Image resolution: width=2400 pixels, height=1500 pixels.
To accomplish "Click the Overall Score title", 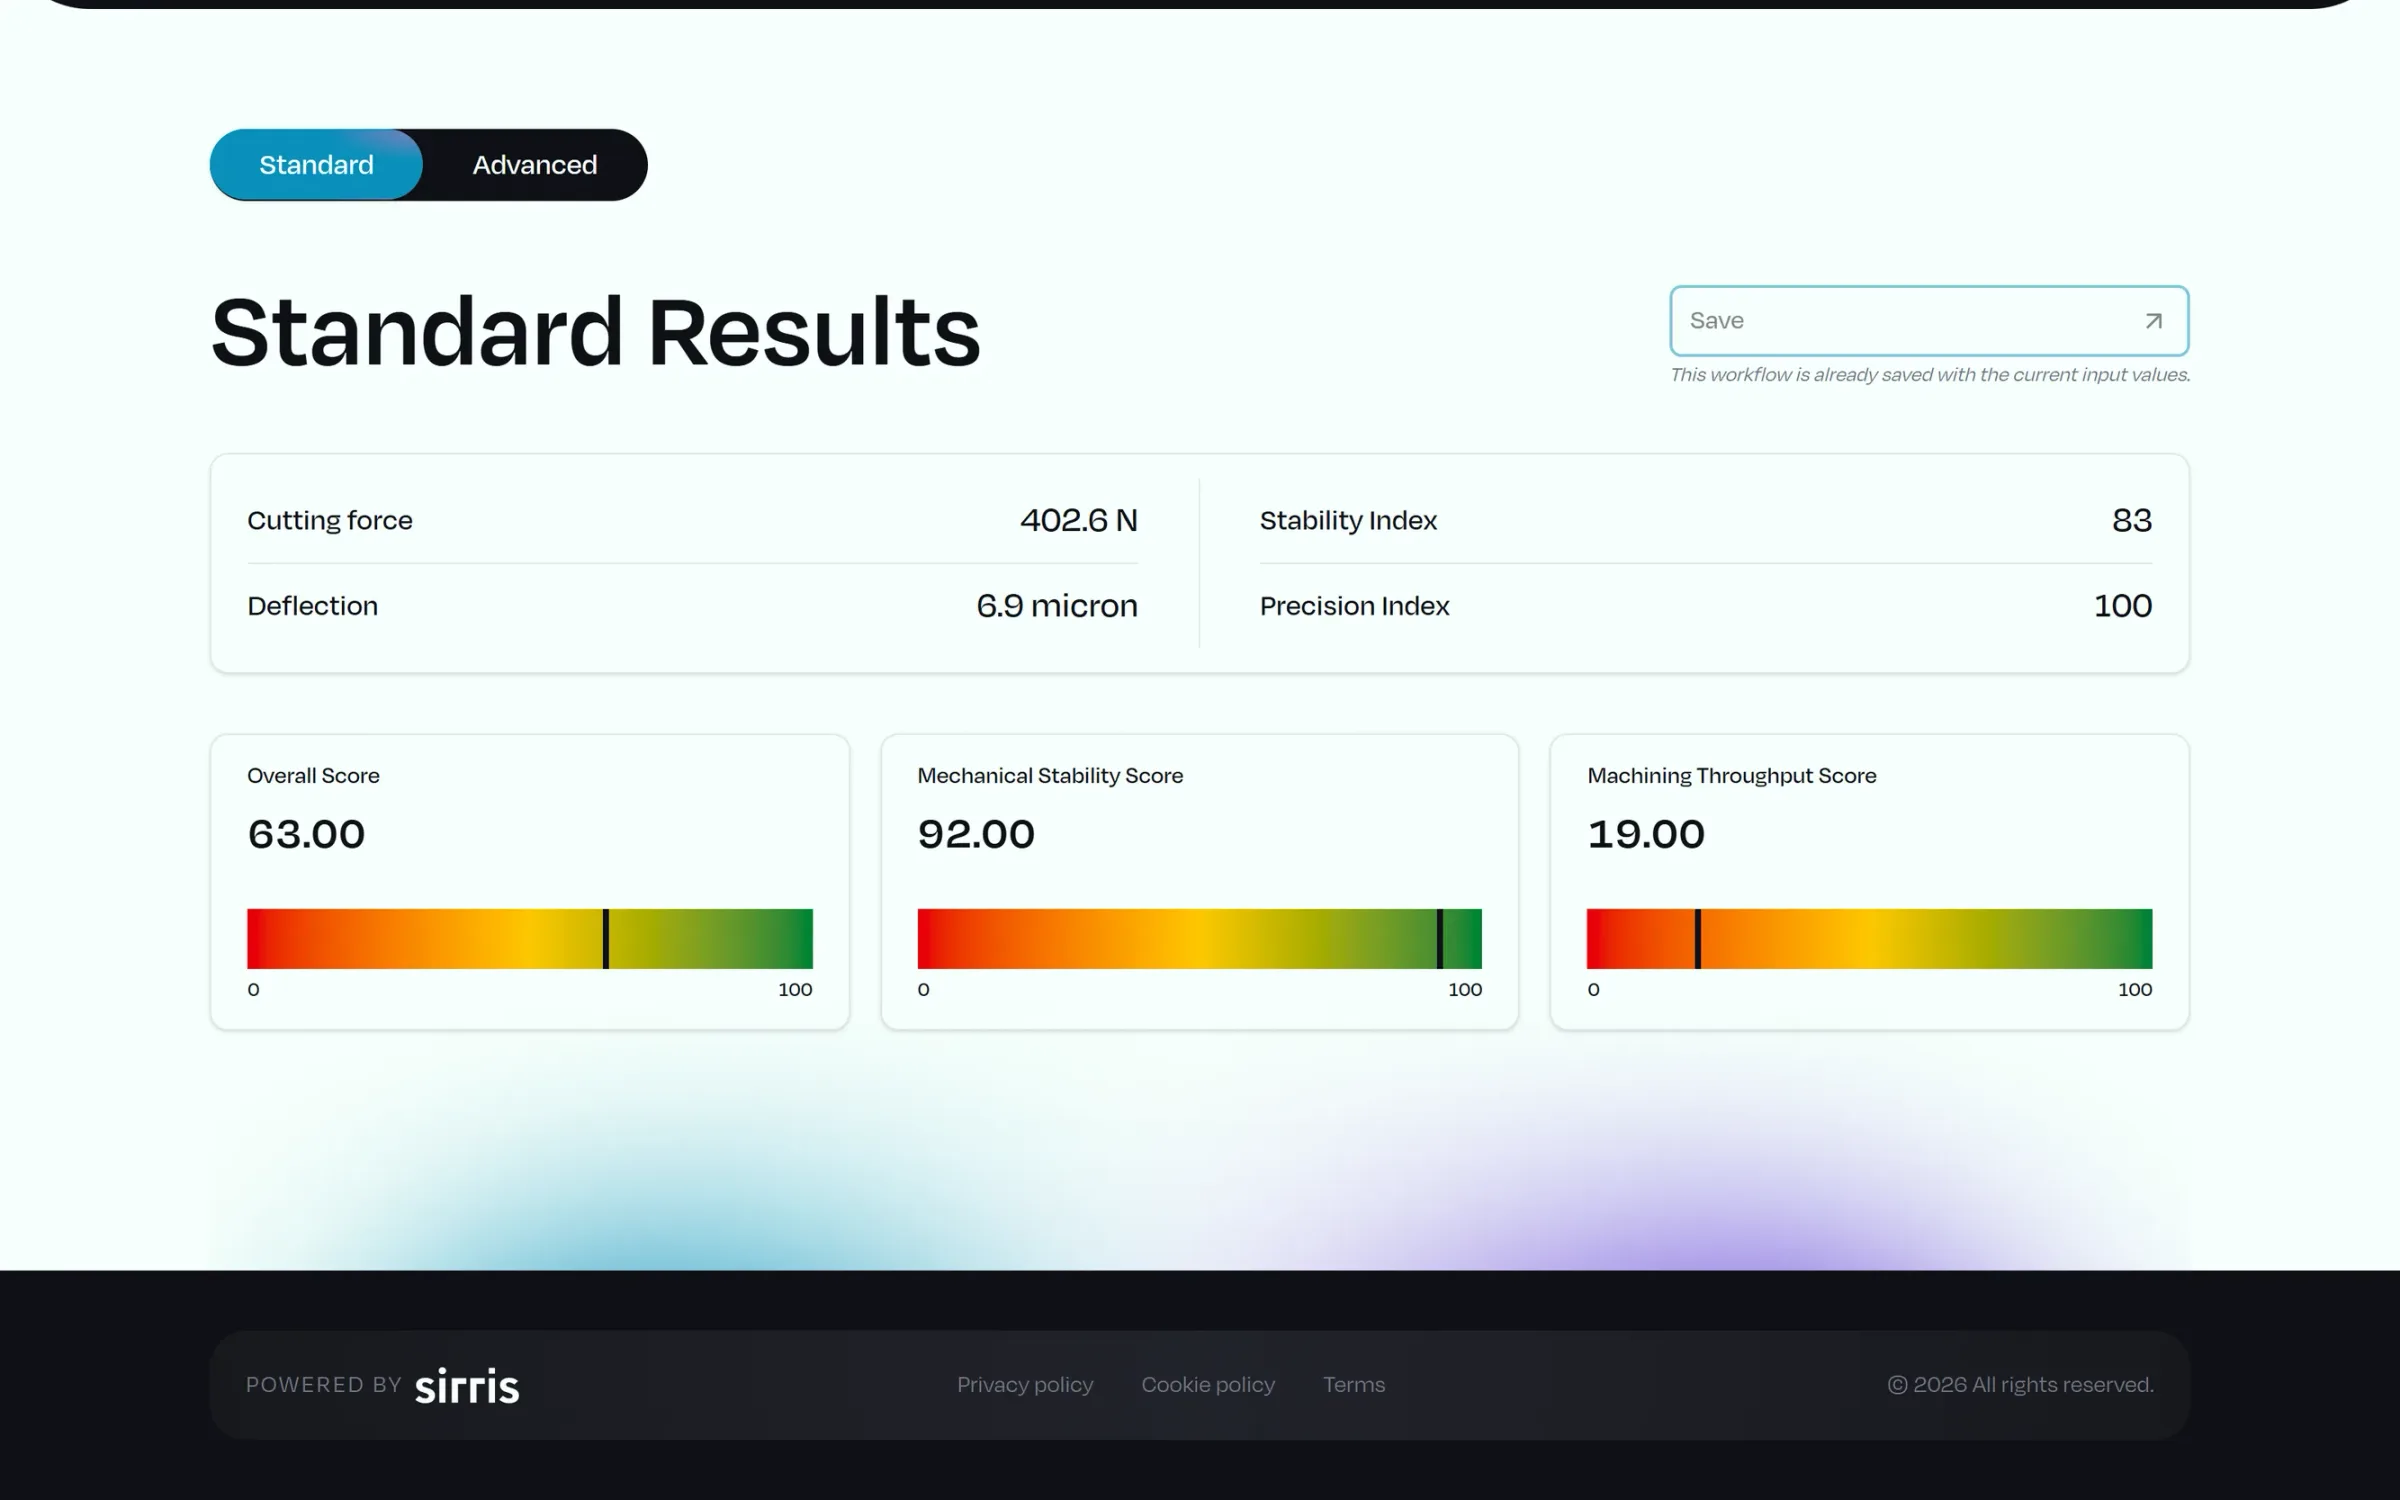I will (x=313, y=776).
